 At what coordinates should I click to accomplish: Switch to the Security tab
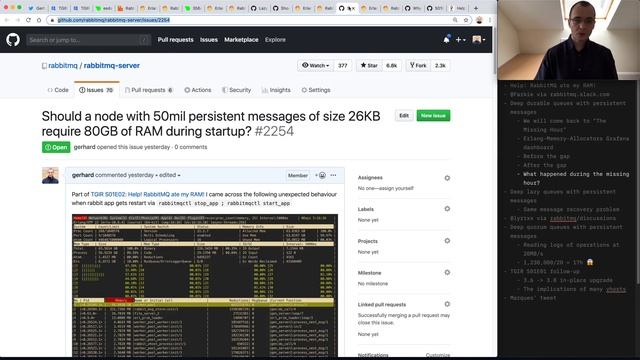(236, 90)
